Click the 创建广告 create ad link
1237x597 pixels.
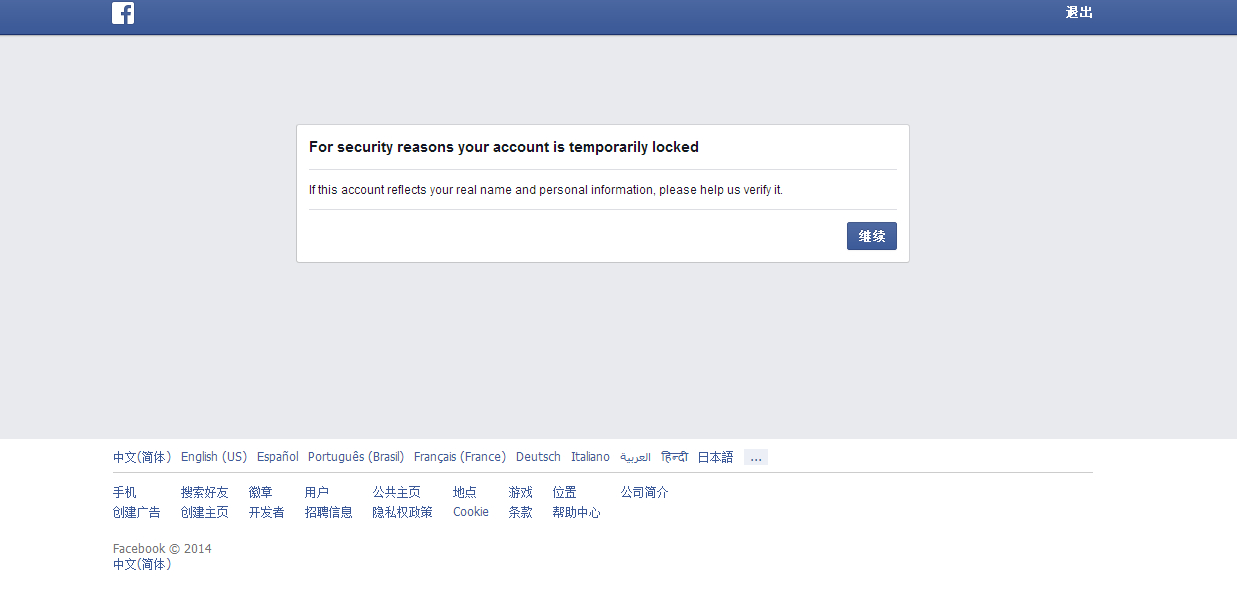point(137,512)
